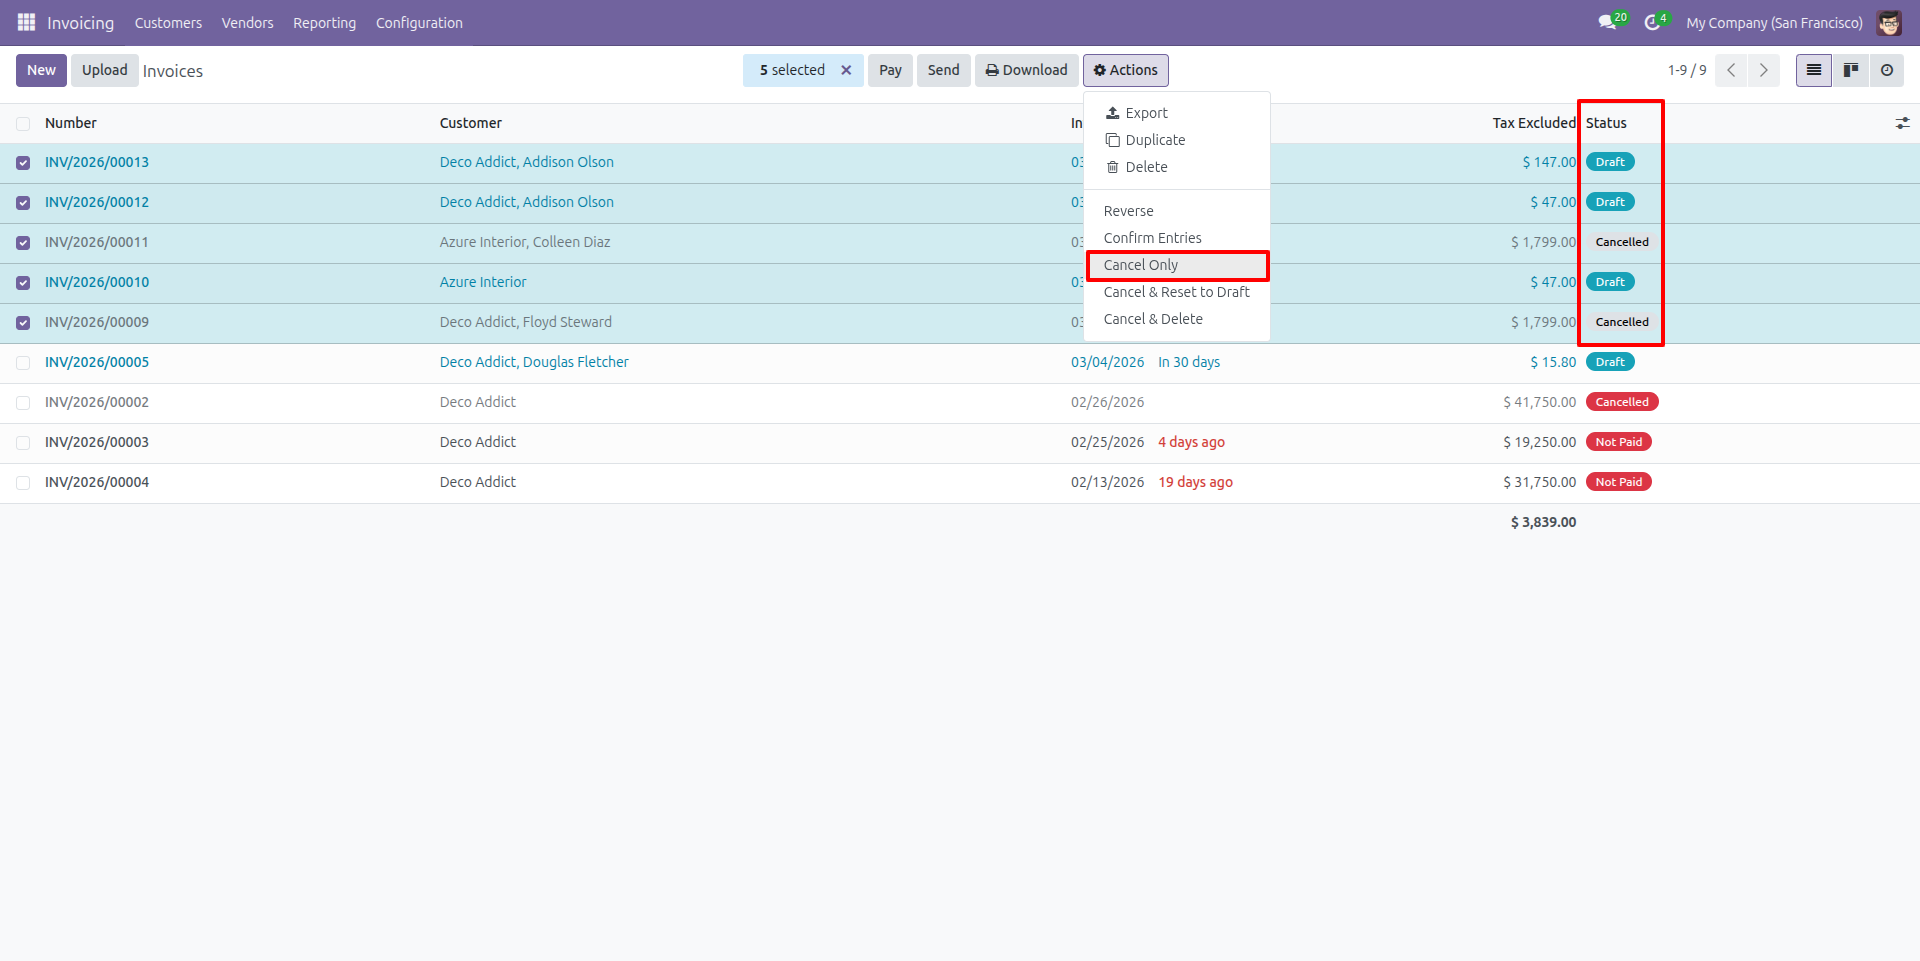This screenshot has height=961, width=1920.
Task: Click the Upload button
Action: point(104,70)
